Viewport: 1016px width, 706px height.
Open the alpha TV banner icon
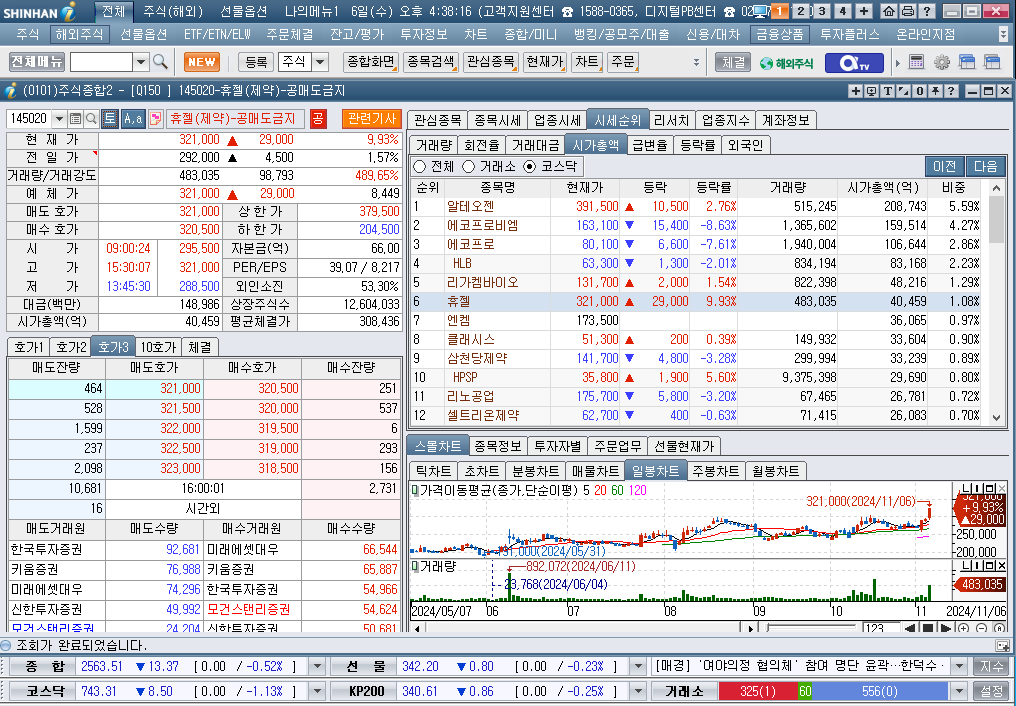[x=854, y=63]
